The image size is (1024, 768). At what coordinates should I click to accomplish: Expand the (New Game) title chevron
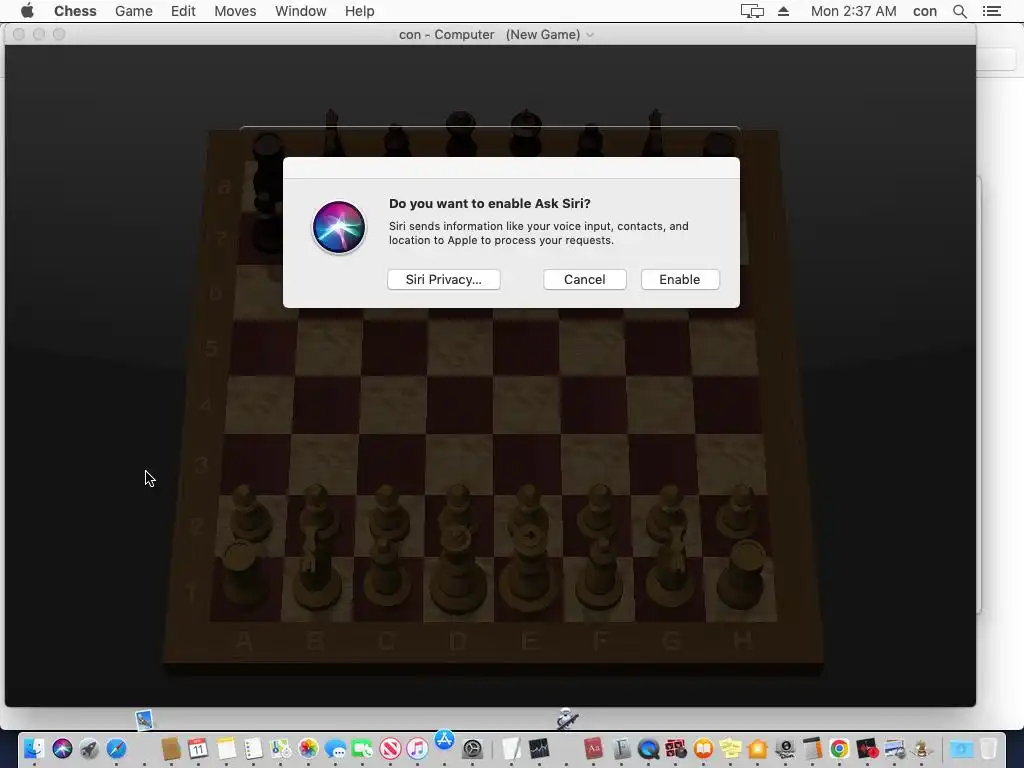590,35
